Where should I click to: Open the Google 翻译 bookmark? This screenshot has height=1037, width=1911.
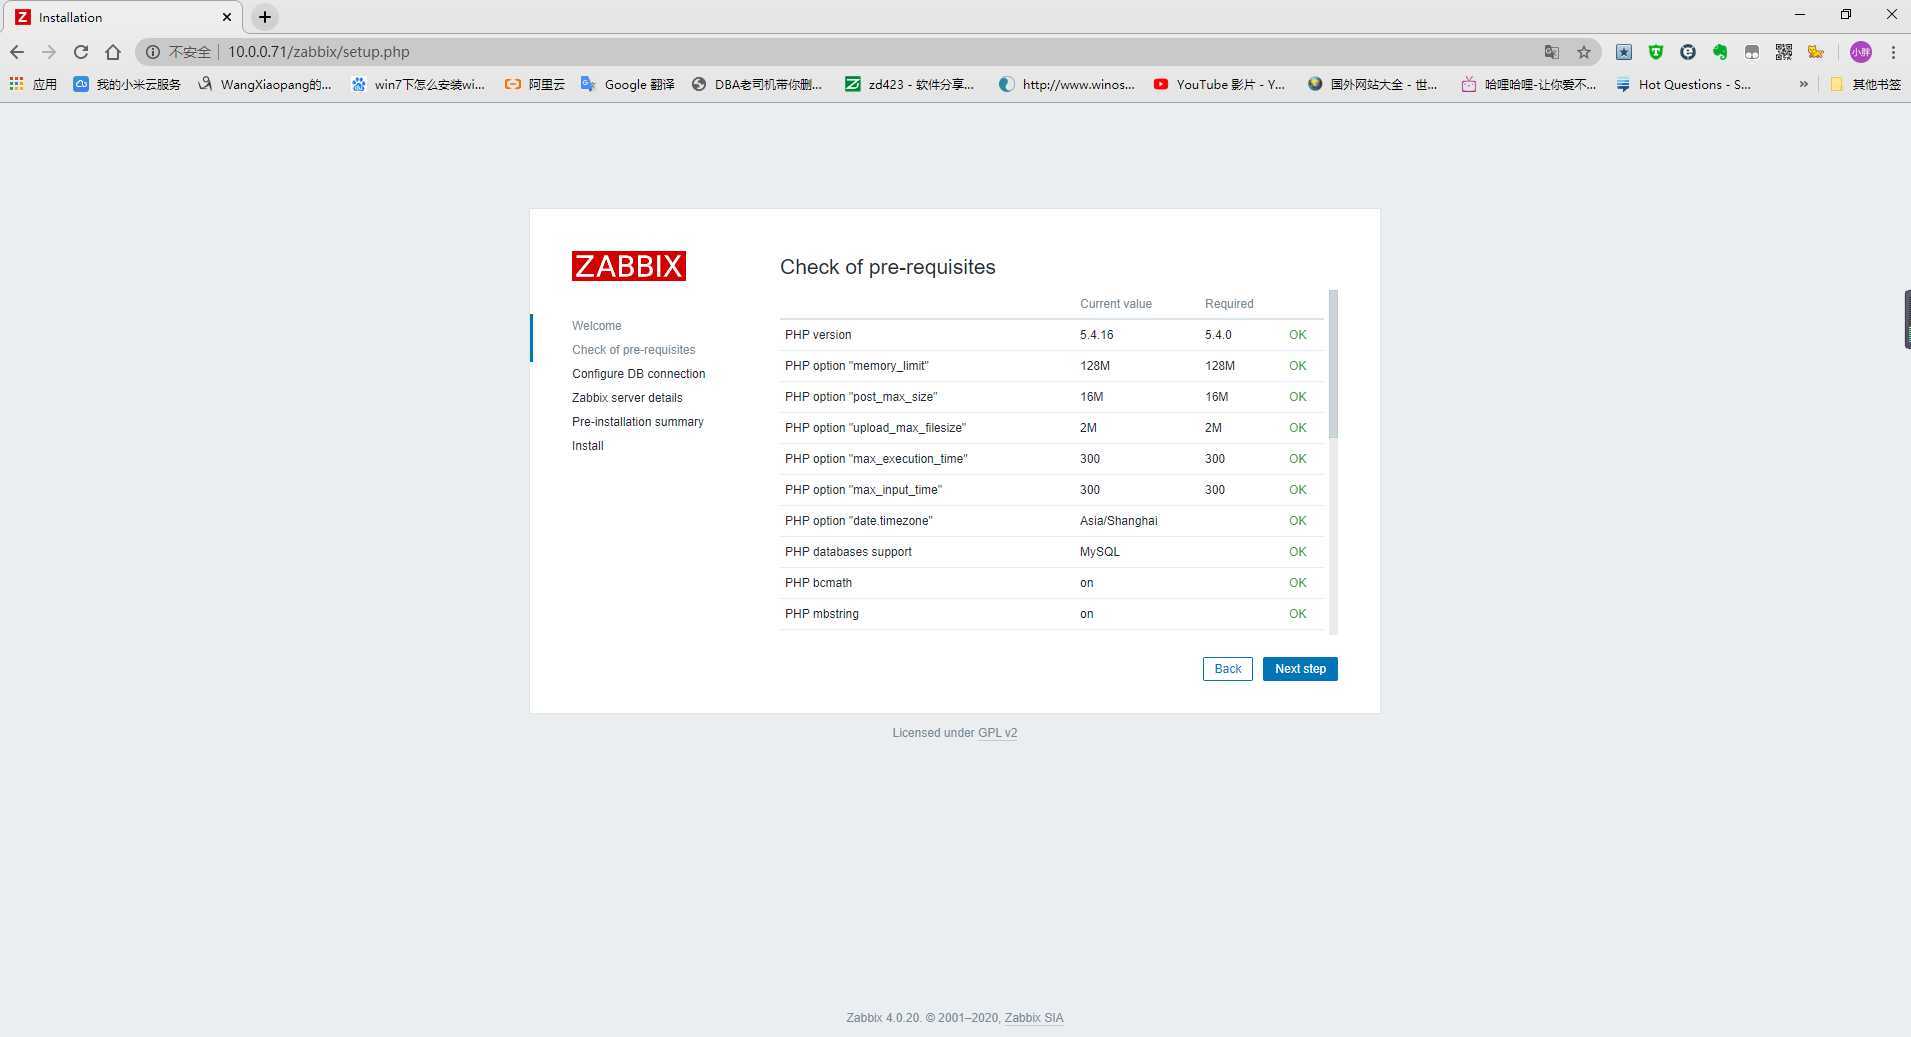[628, 84]
